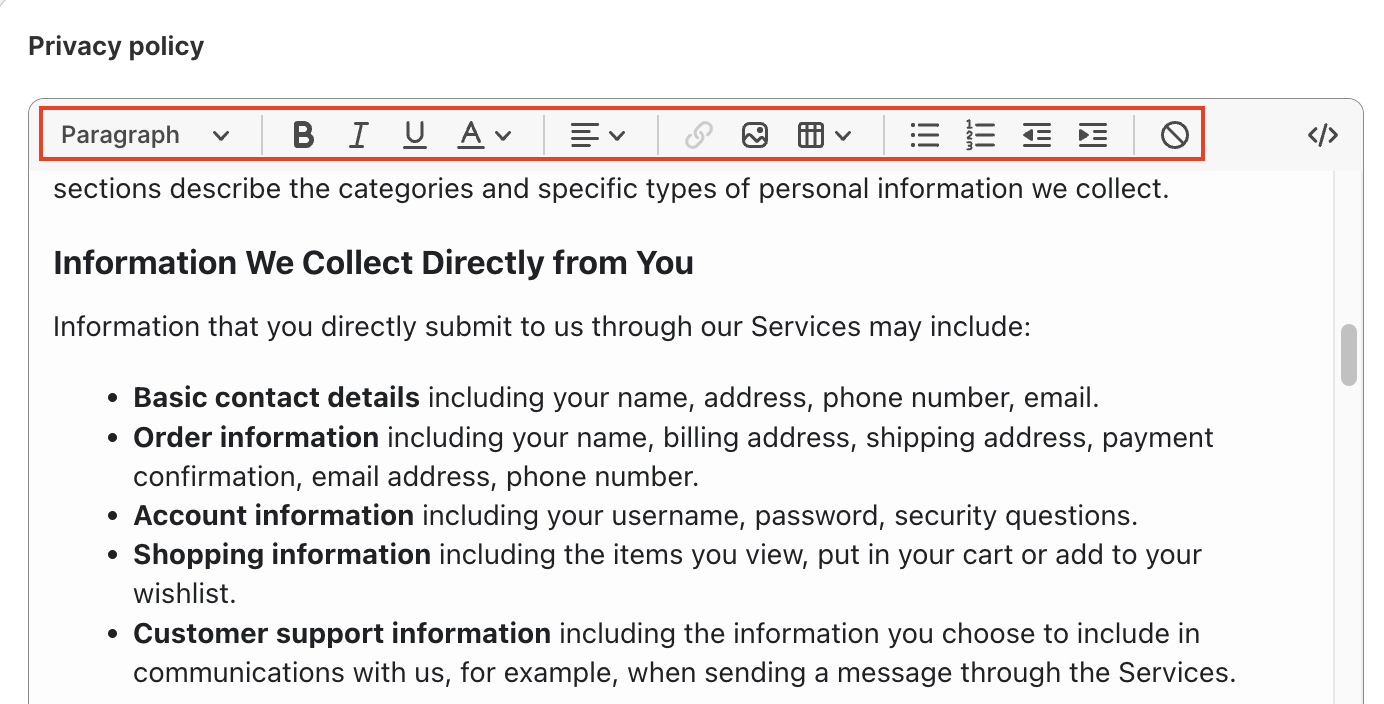The image size is (1384, 704).
Task: Click the 'Information We Collect Directly from You' heading
Action: click(373, 263)
